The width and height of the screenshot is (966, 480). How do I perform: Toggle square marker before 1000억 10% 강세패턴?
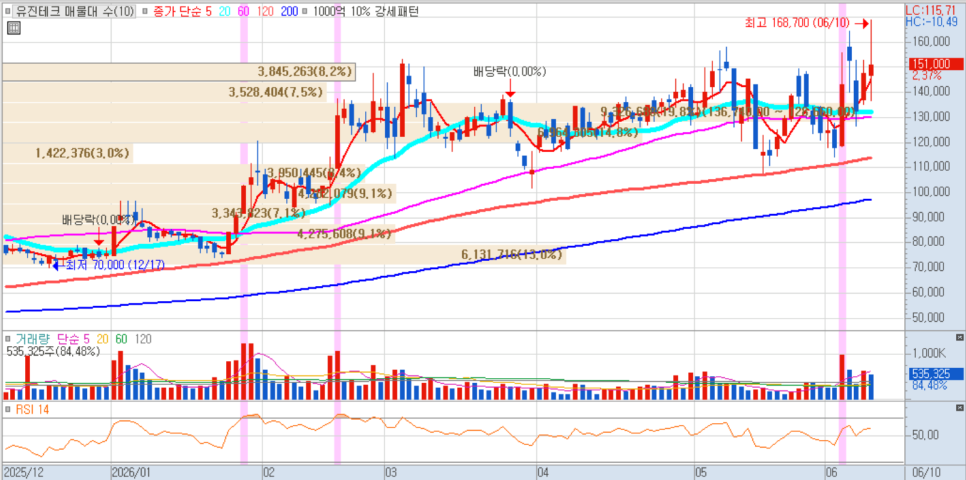click(305, 11)
